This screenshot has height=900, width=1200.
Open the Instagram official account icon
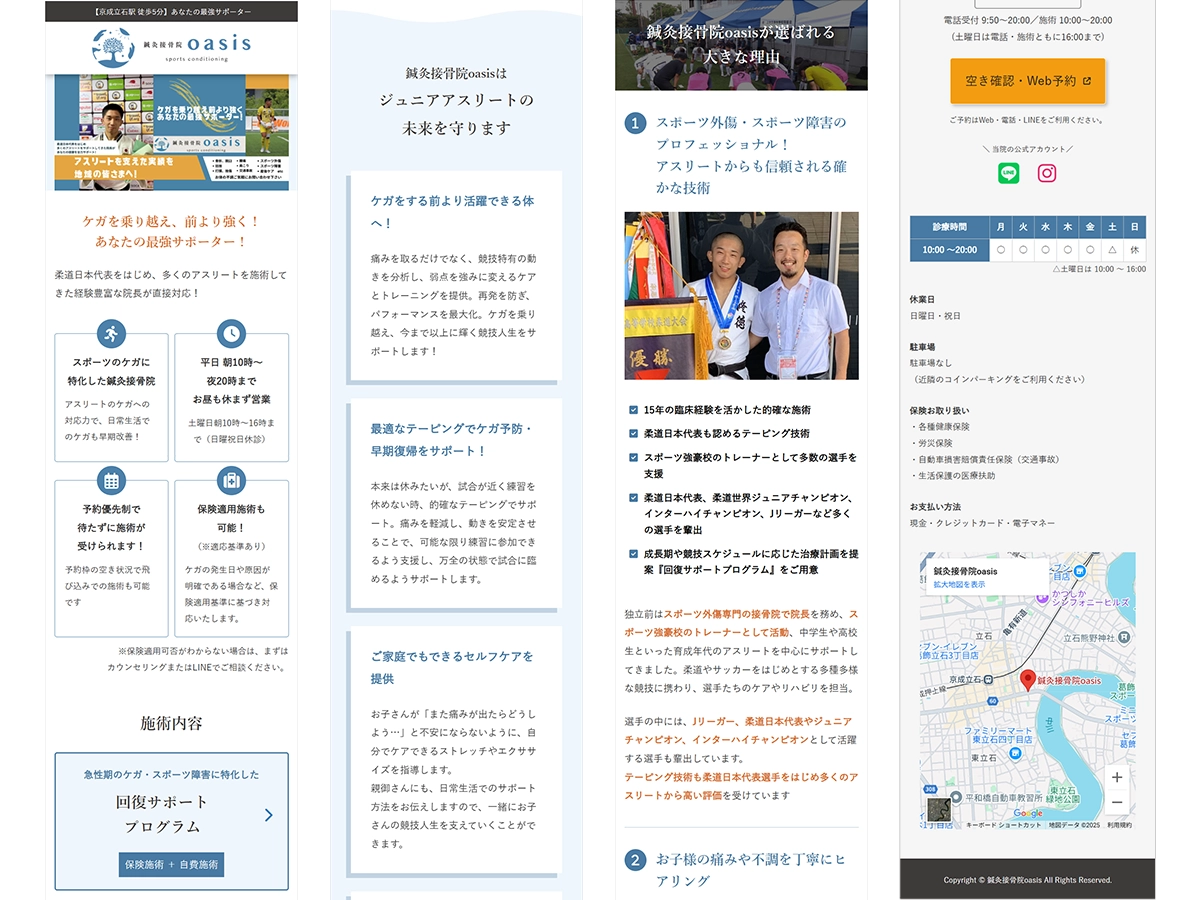click(1046, 173)
